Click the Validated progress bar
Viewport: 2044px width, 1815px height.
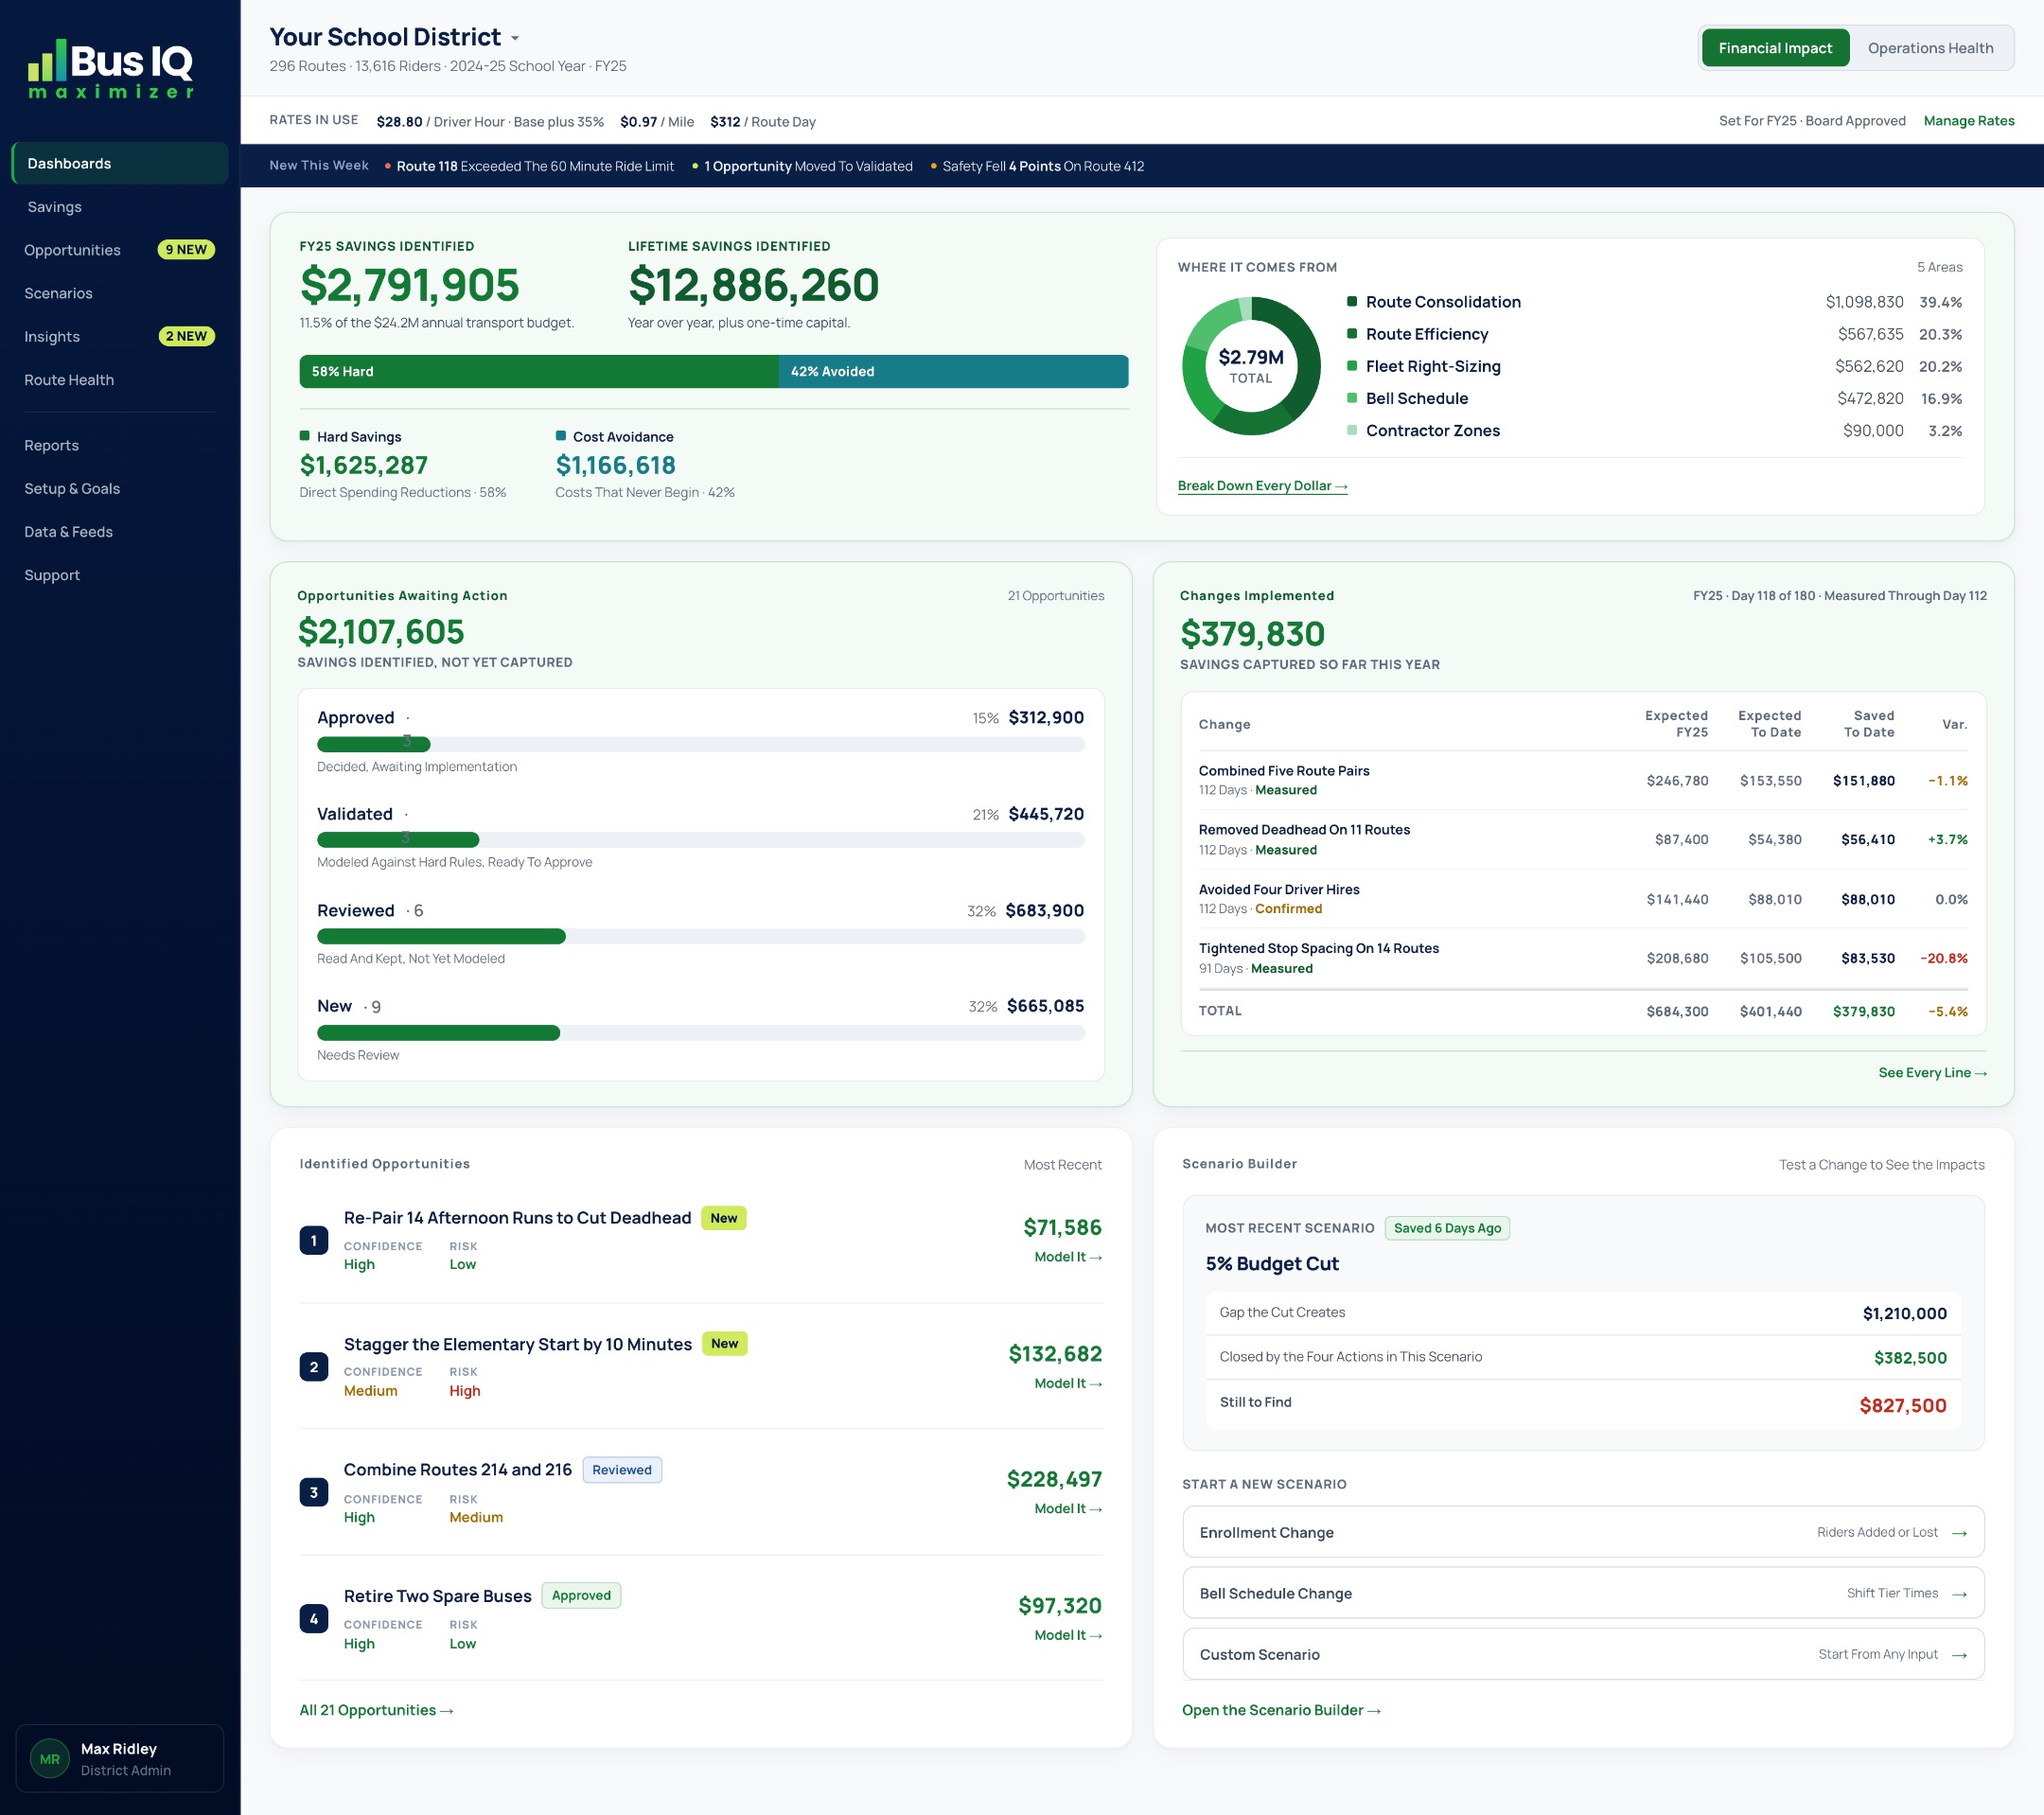(x=700, y=840)
